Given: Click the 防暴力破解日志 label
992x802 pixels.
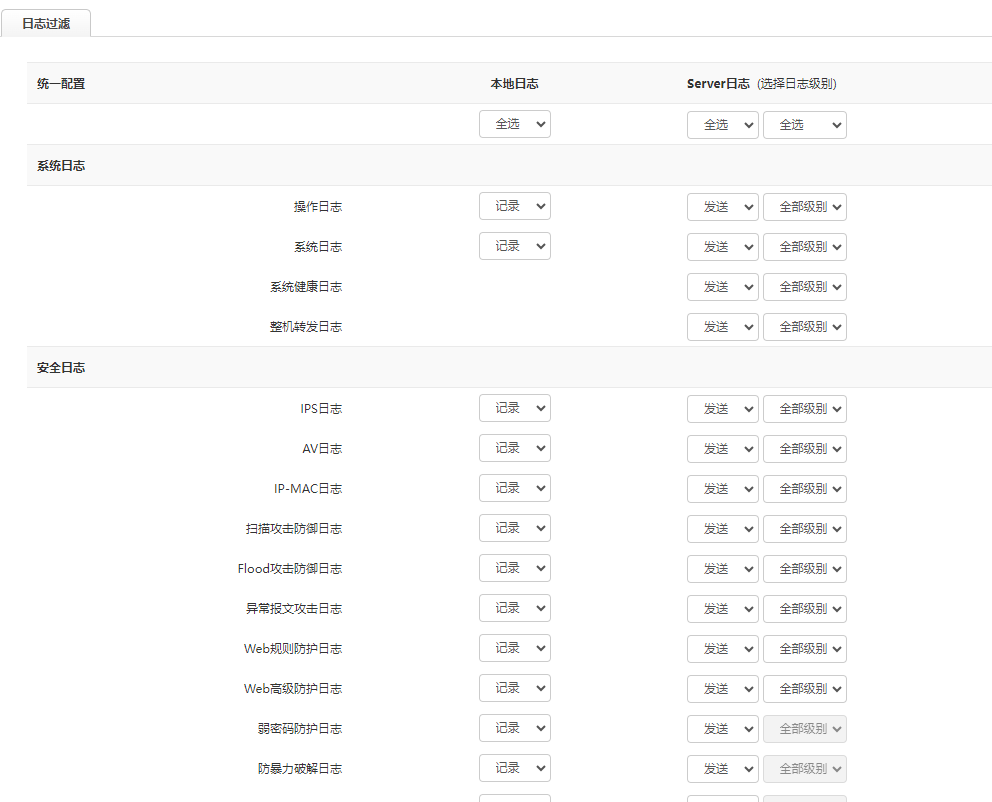Looking at the screenshot, I should coord(300,768).
